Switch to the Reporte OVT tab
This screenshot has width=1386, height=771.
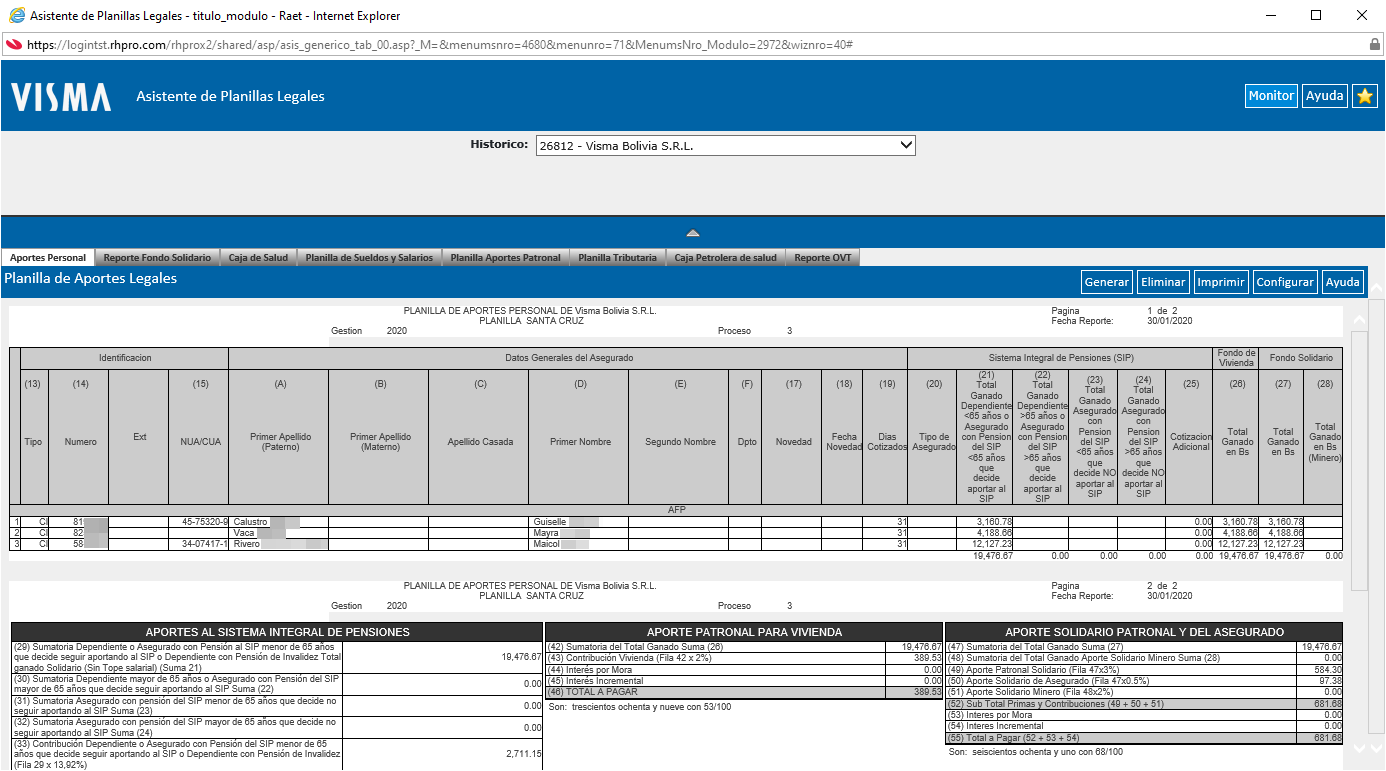(x=822, y=258)
